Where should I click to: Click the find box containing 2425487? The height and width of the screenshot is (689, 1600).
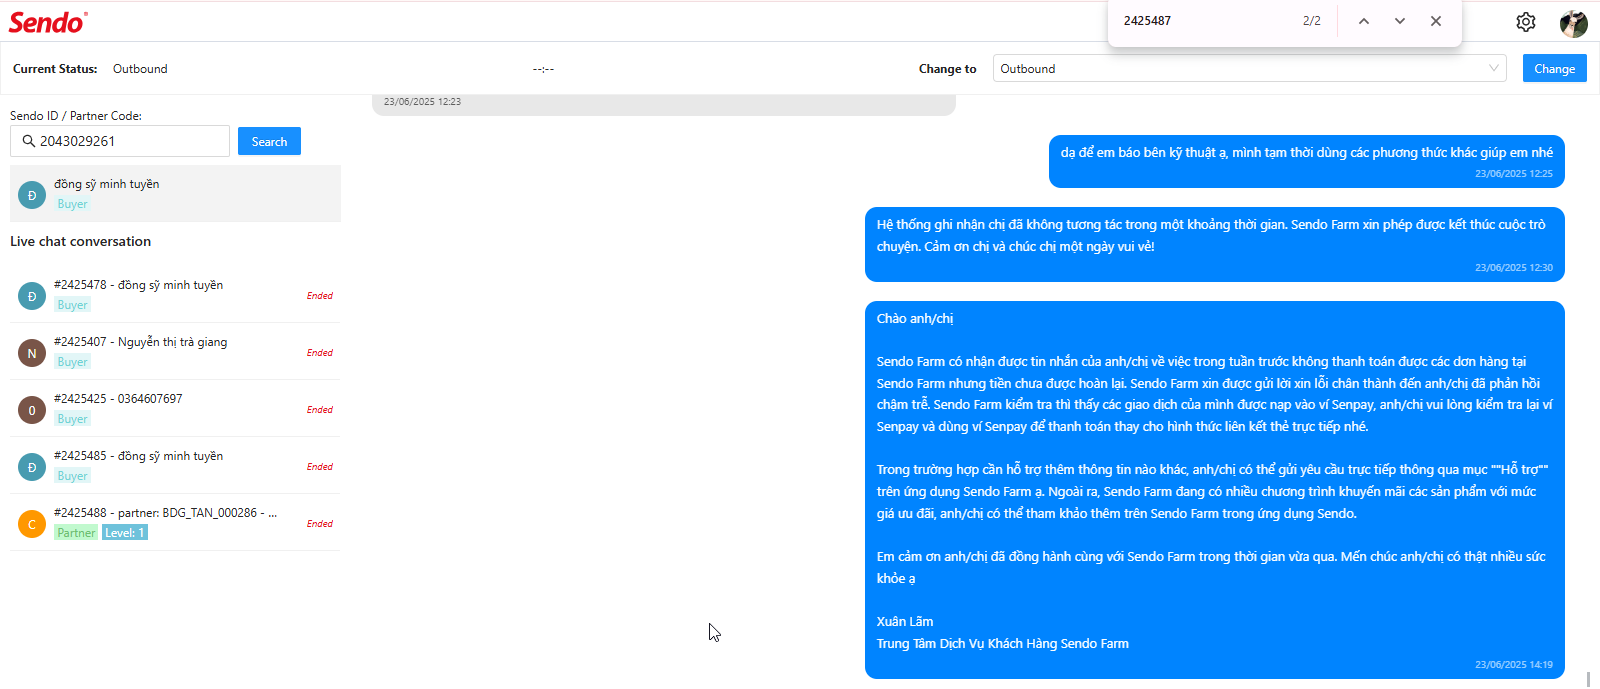(1205, 21)
